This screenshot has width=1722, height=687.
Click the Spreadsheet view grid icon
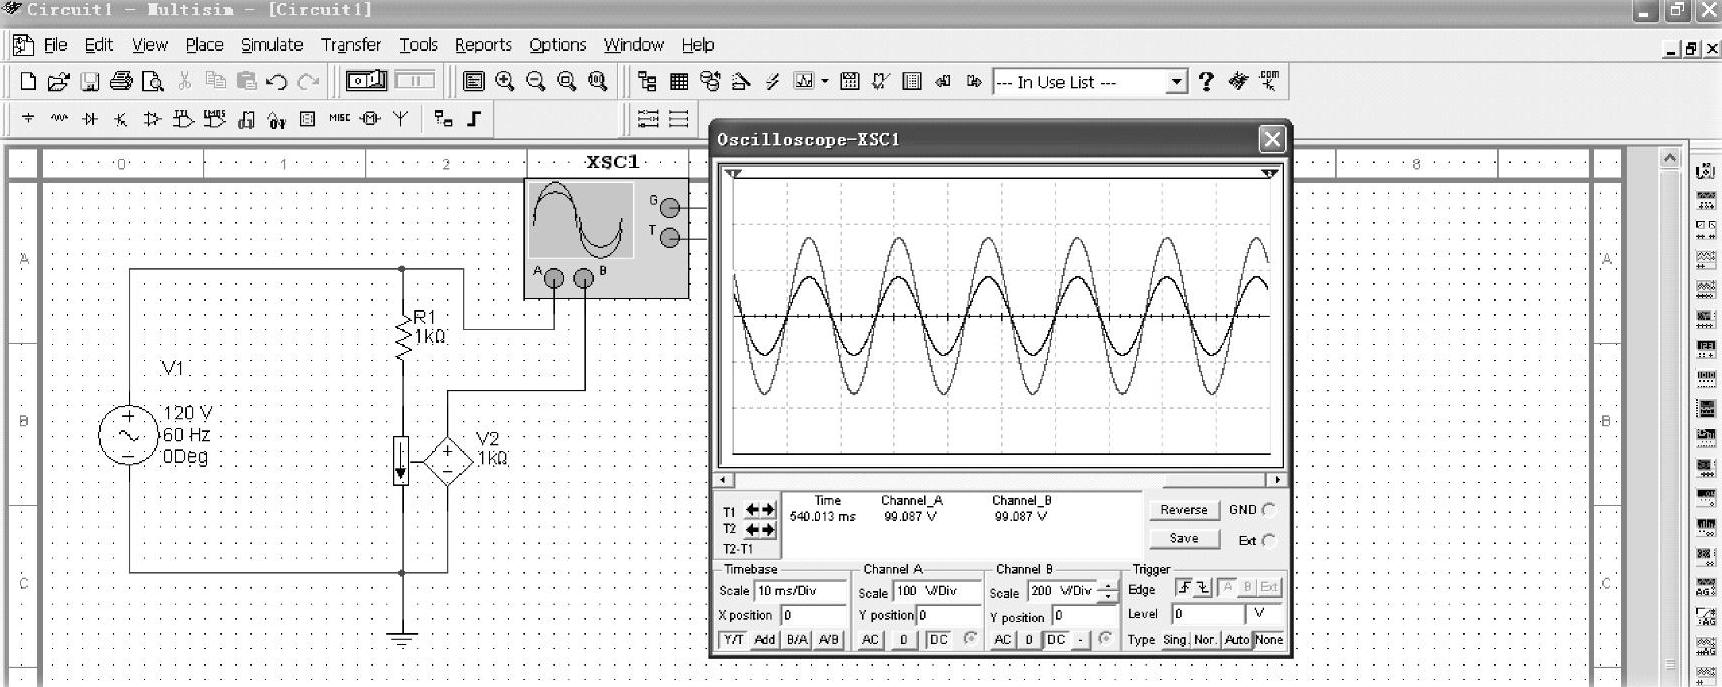[679, 82]
